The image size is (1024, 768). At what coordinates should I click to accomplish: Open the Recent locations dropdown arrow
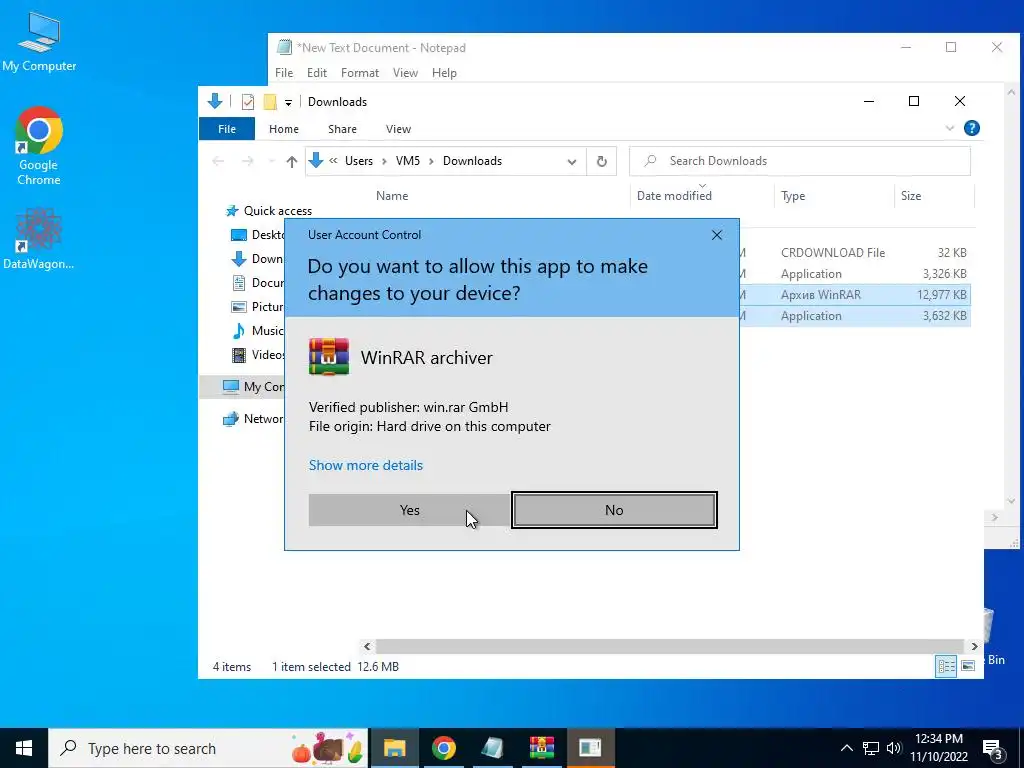[272, 161]
